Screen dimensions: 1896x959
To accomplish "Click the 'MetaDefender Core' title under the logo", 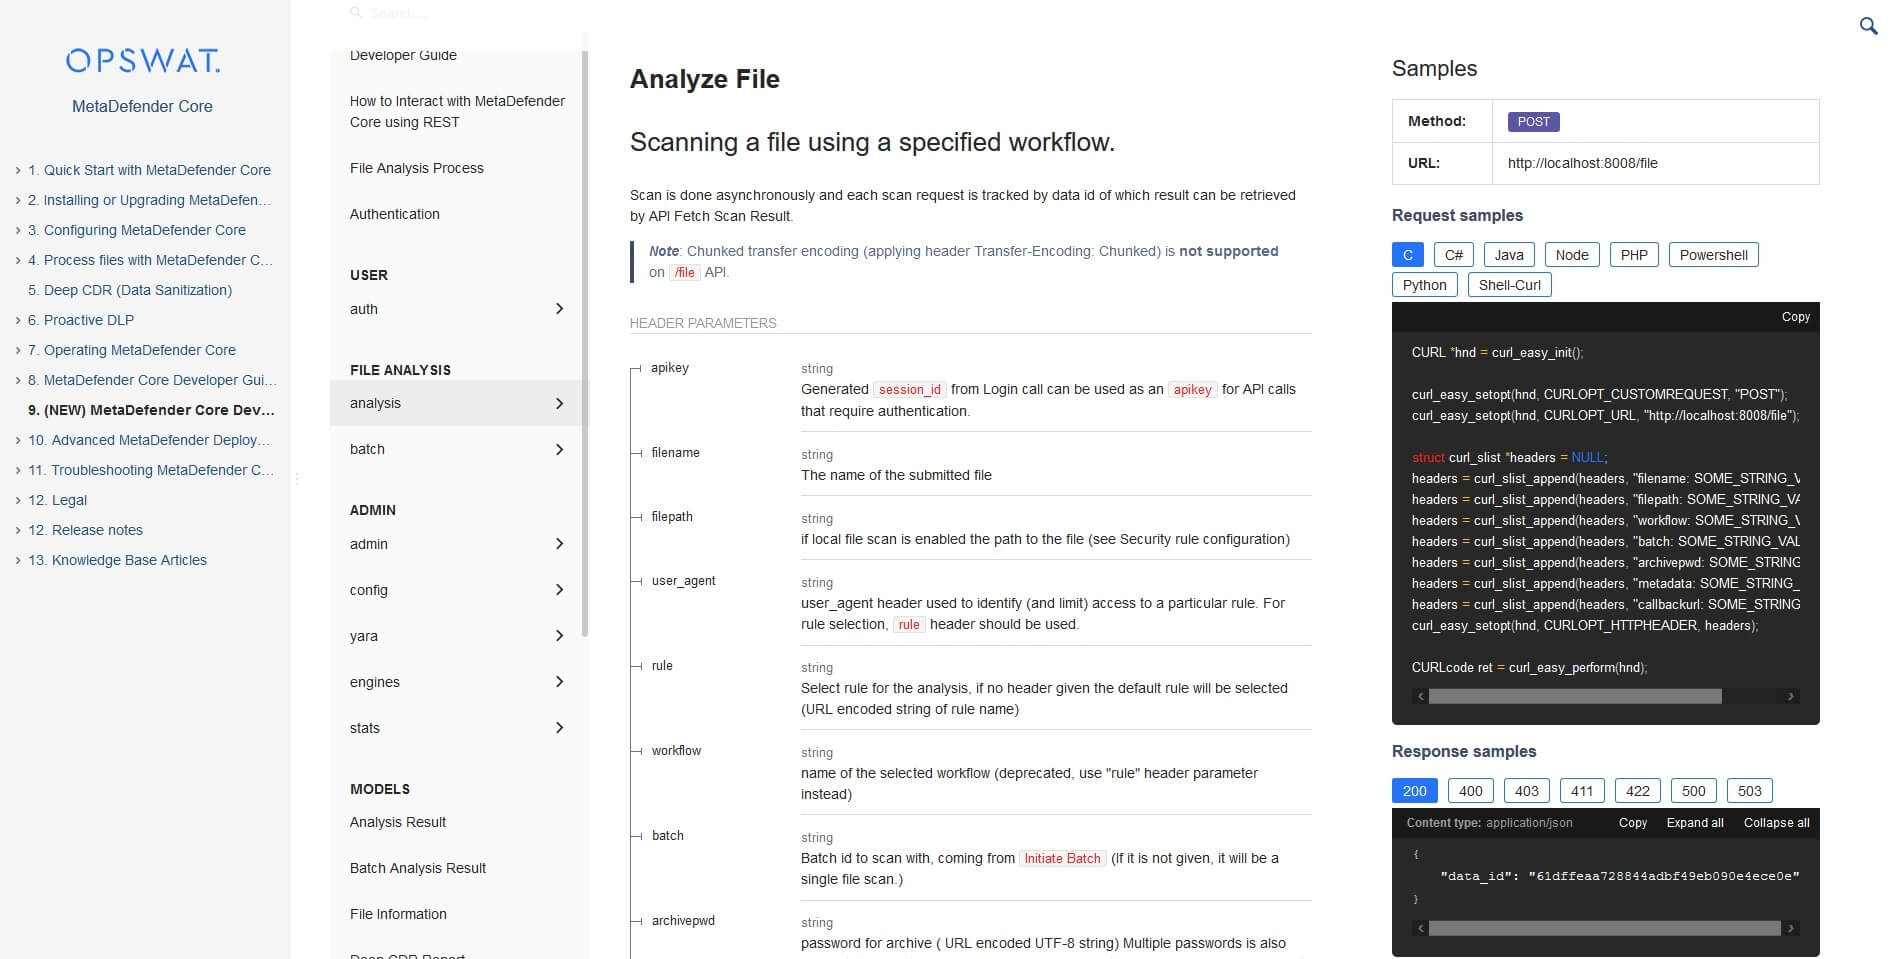I will tap(142, 106).
